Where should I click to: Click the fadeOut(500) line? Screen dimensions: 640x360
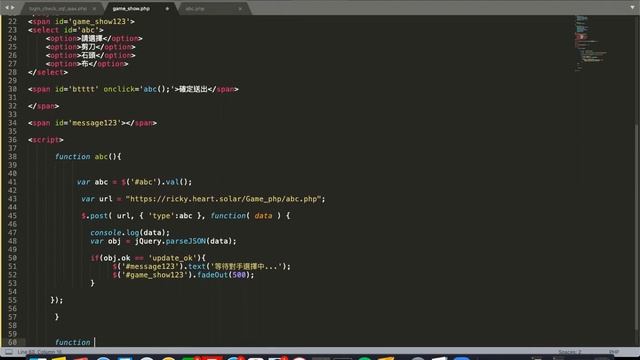tap(183, 275)
